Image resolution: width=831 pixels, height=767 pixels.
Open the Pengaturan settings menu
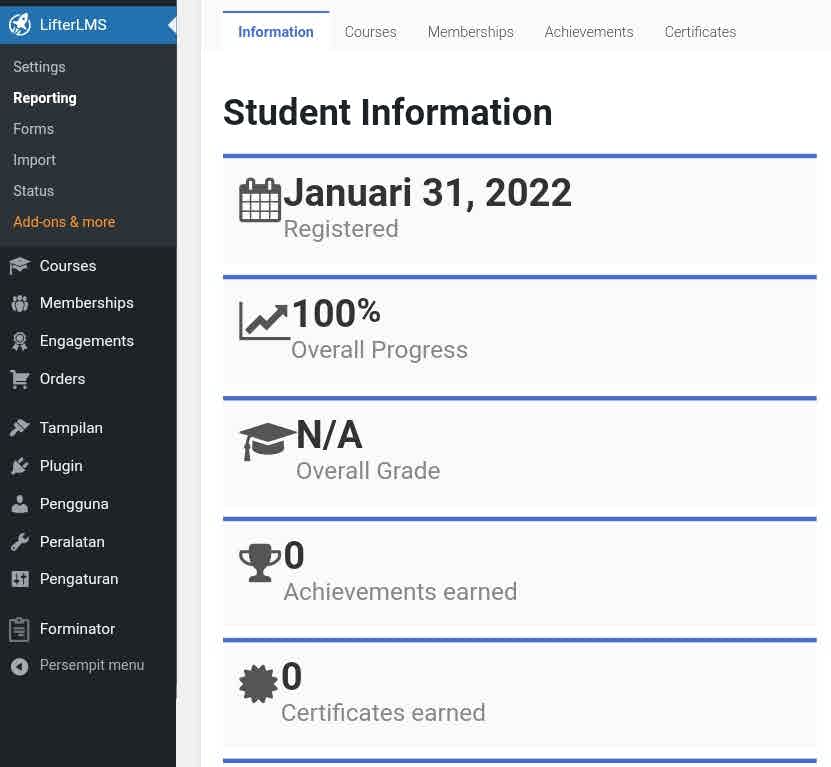click(x=78, y=579)
